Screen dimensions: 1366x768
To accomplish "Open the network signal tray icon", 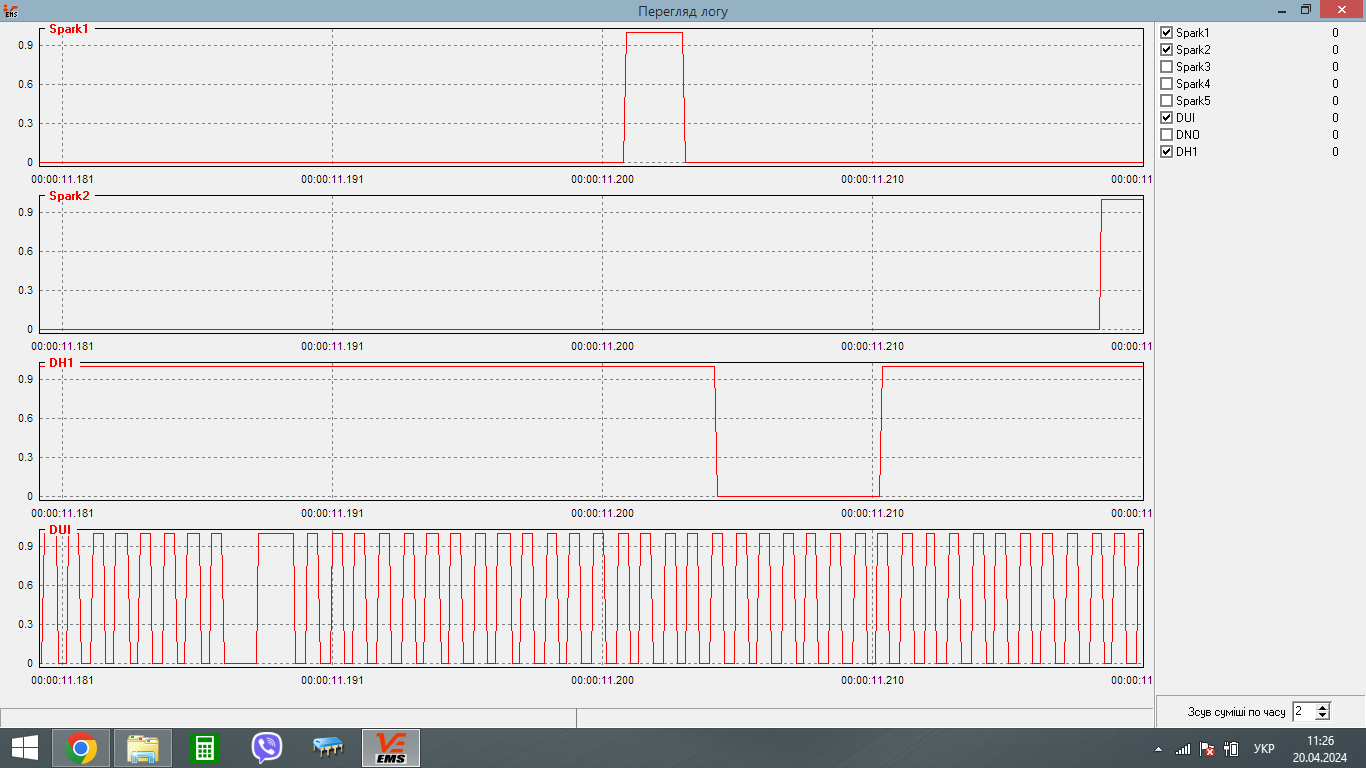I will pyautogui.click(x=1183, y=749).
